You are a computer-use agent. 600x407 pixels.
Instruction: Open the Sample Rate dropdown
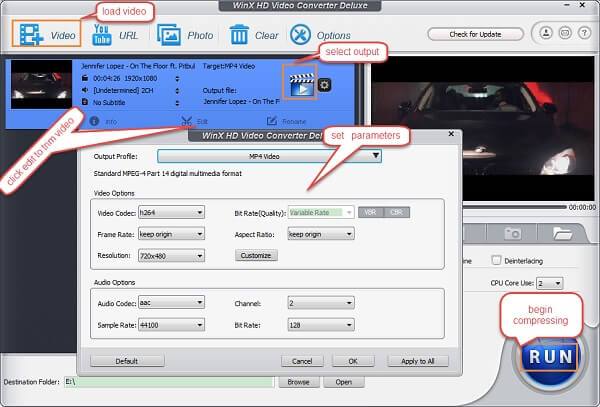[171, 325]
